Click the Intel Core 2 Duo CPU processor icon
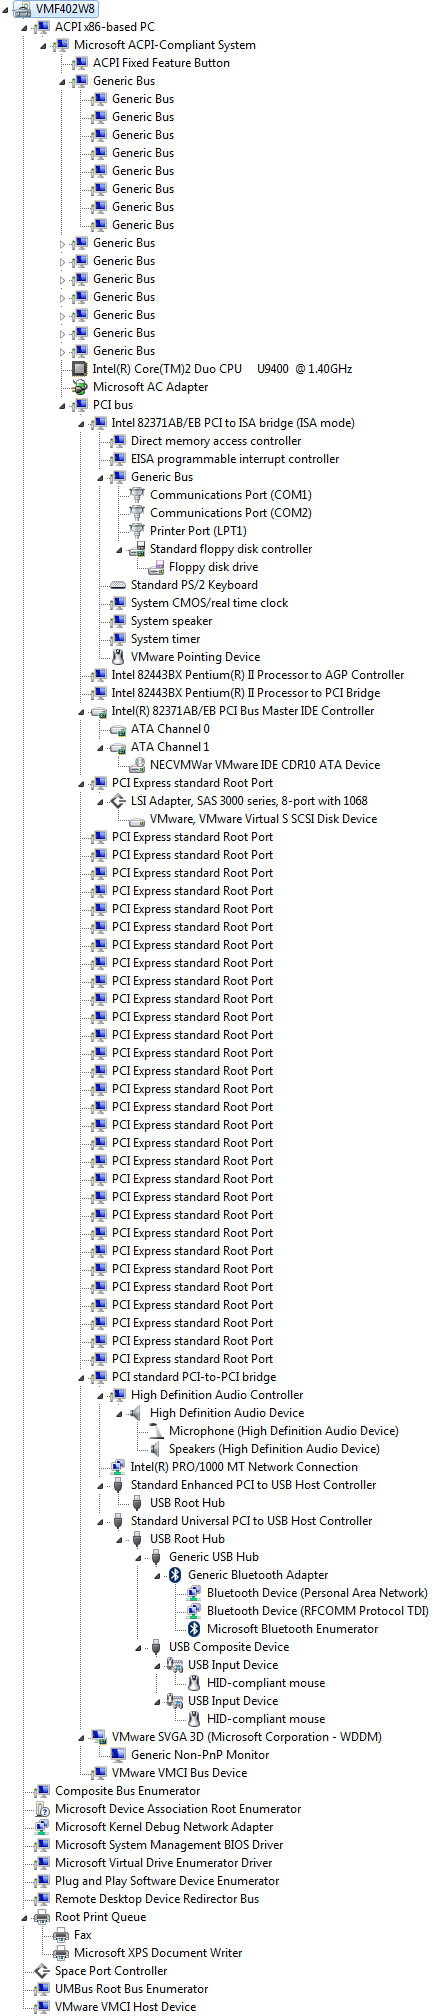Viewport: 434px width, 2016px height. click(x=79, y=369)
